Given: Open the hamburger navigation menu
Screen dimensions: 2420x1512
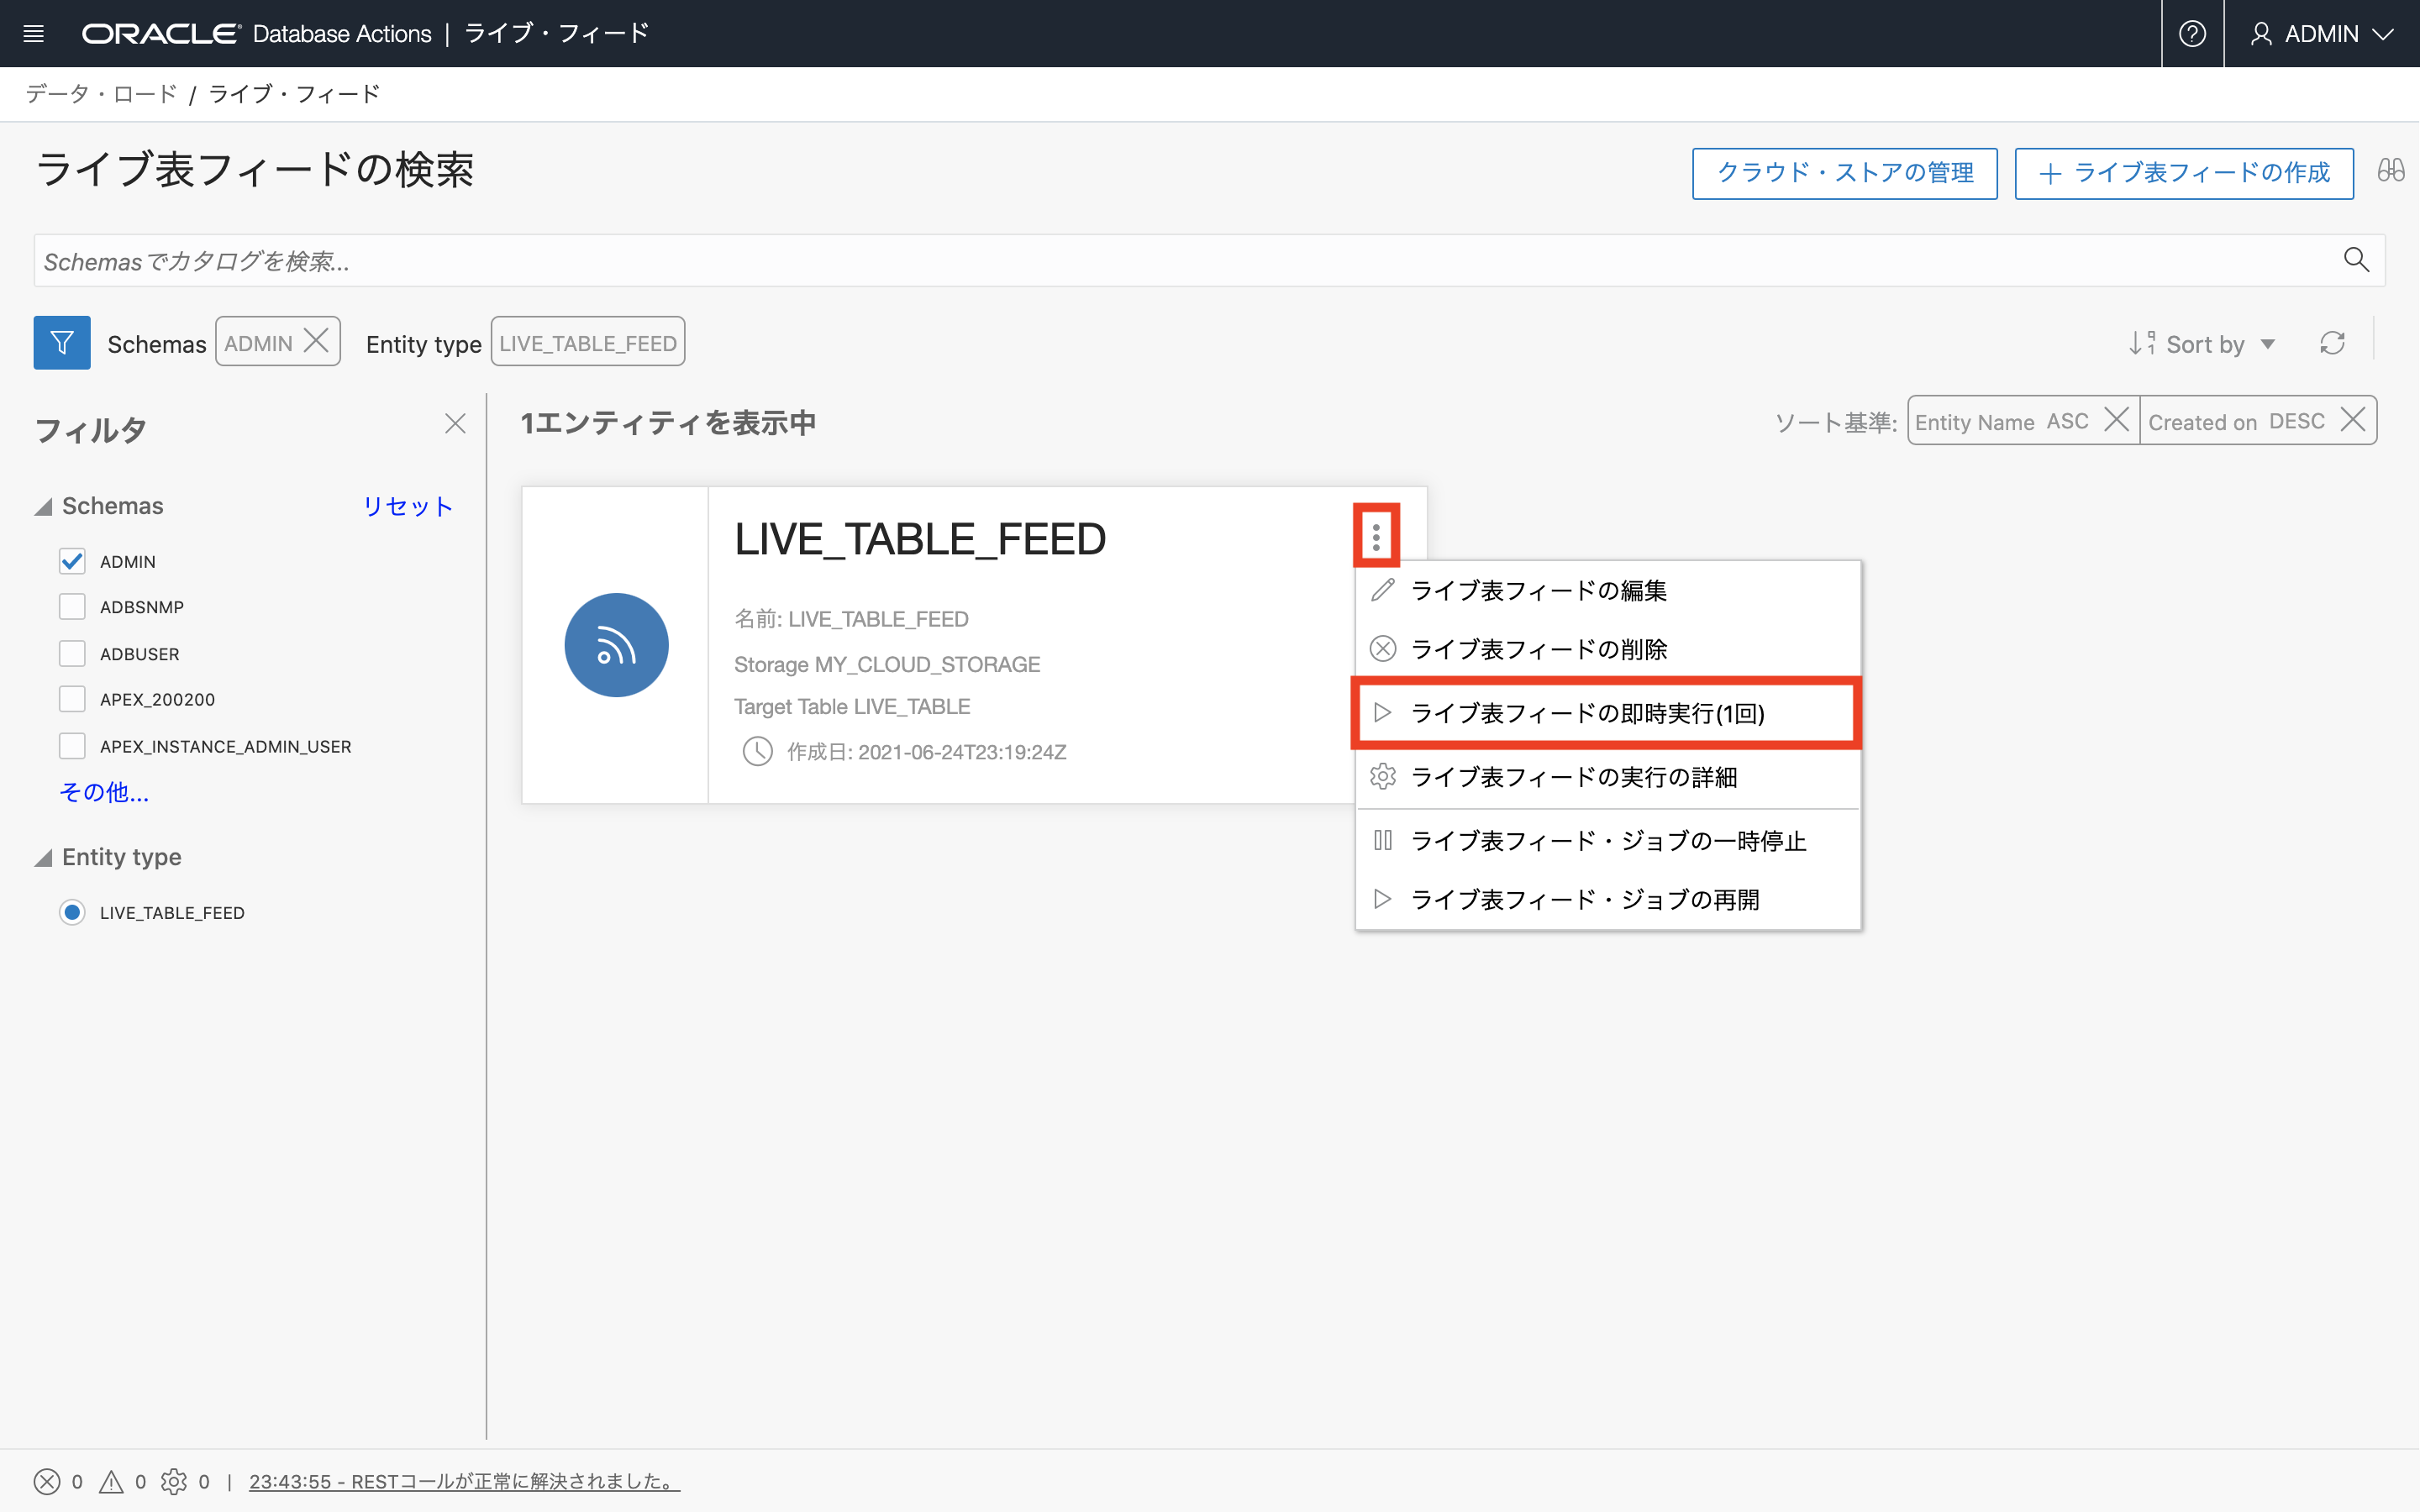Looking at the screenshot, I should pyautogui.click(x=33, y=33).
